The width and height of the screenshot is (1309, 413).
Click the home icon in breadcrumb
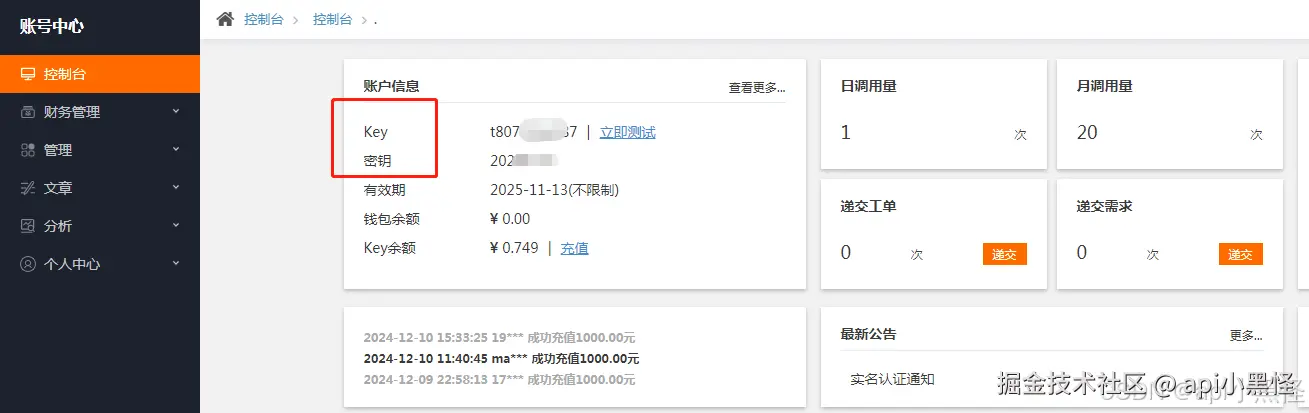[x=225, y=19]
